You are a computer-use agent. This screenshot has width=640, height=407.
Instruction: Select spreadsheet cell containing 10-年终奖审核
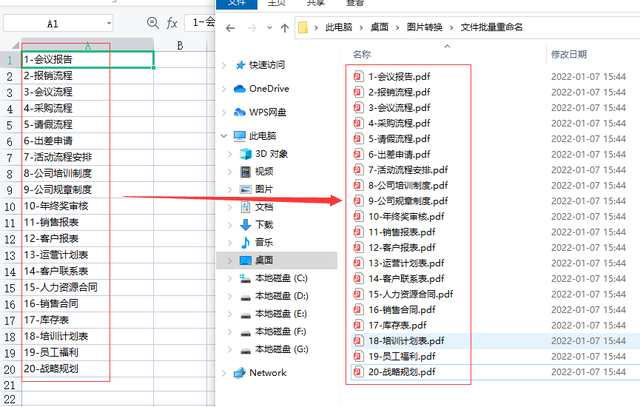56,206
